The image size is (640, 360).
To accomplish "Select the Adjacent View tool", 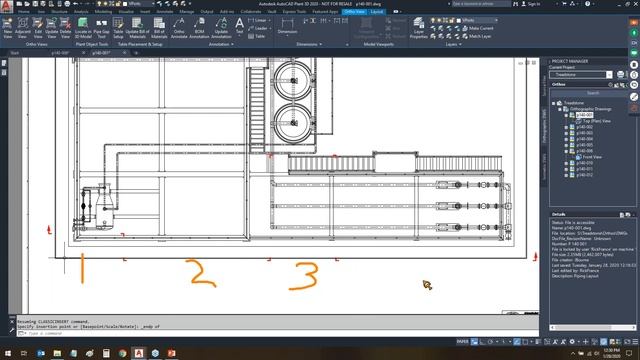I will coord(22,28).
